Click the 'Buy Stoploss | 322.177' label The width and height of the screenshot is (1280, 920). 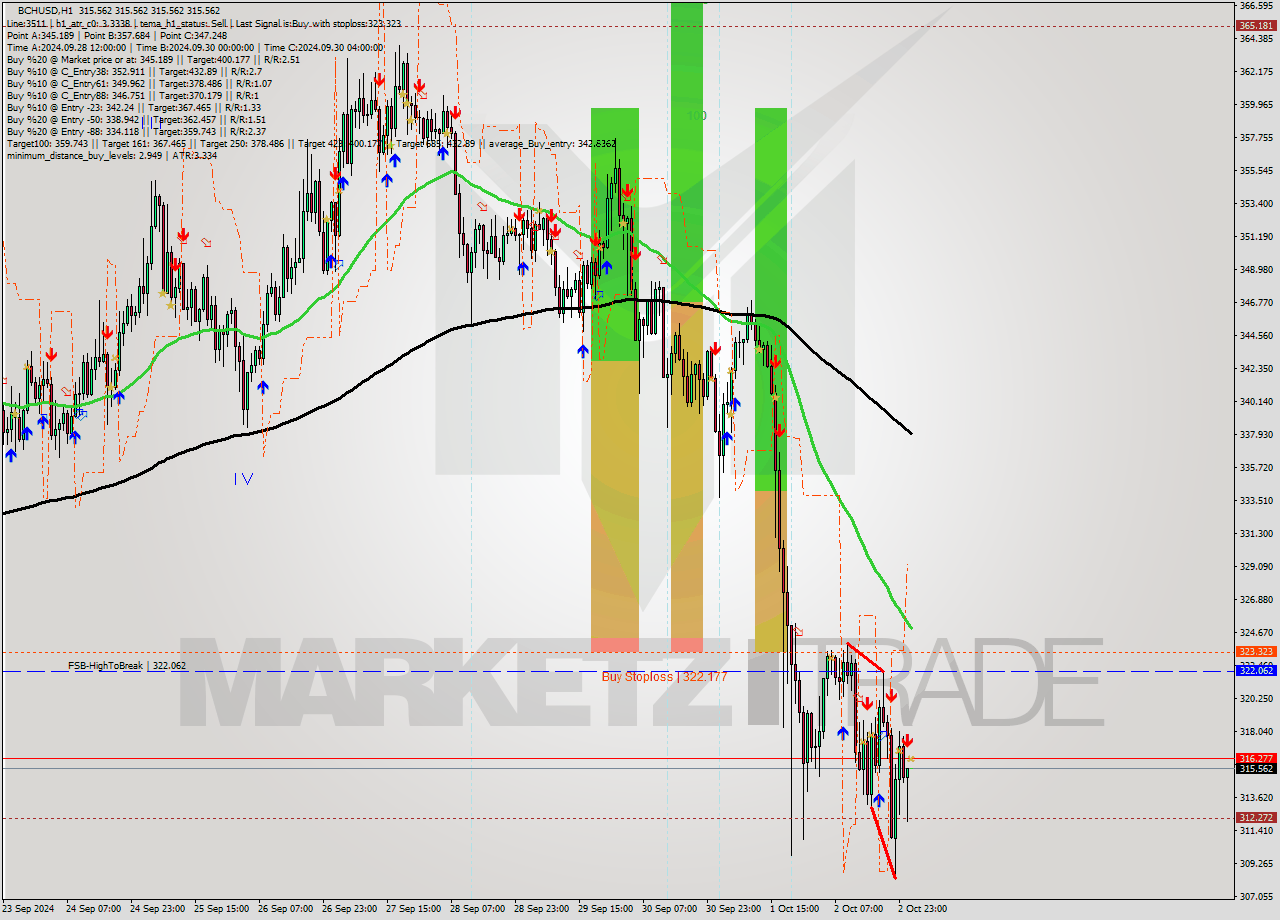point(664,677)
